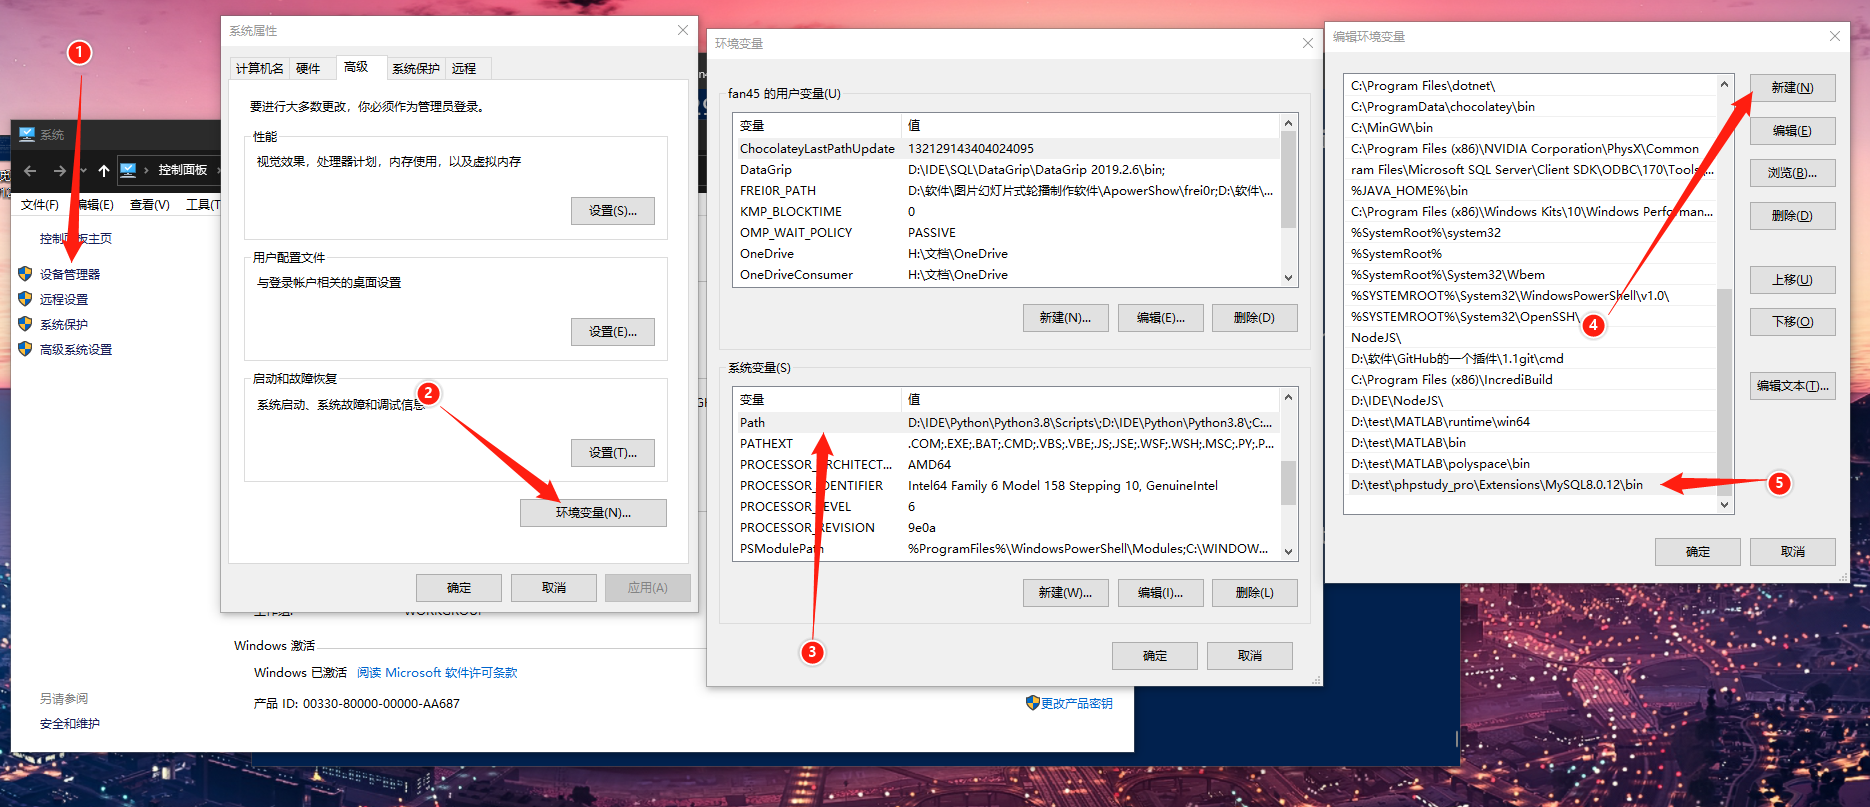1870x807 pixels.
Task: Click 确定 in 编辑环境变量 dialog
Action: click(x=1698, y=551)
